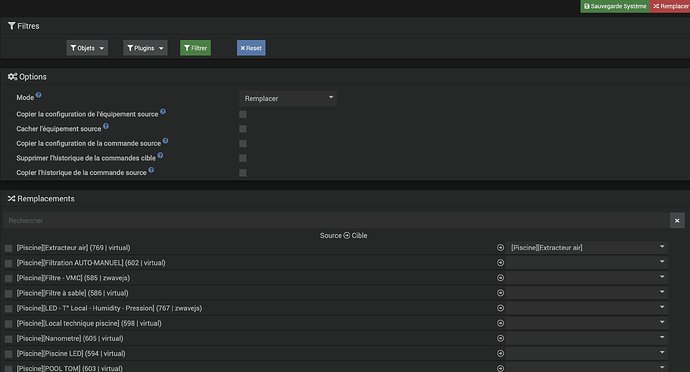Click the green Filtrer button

195,48
